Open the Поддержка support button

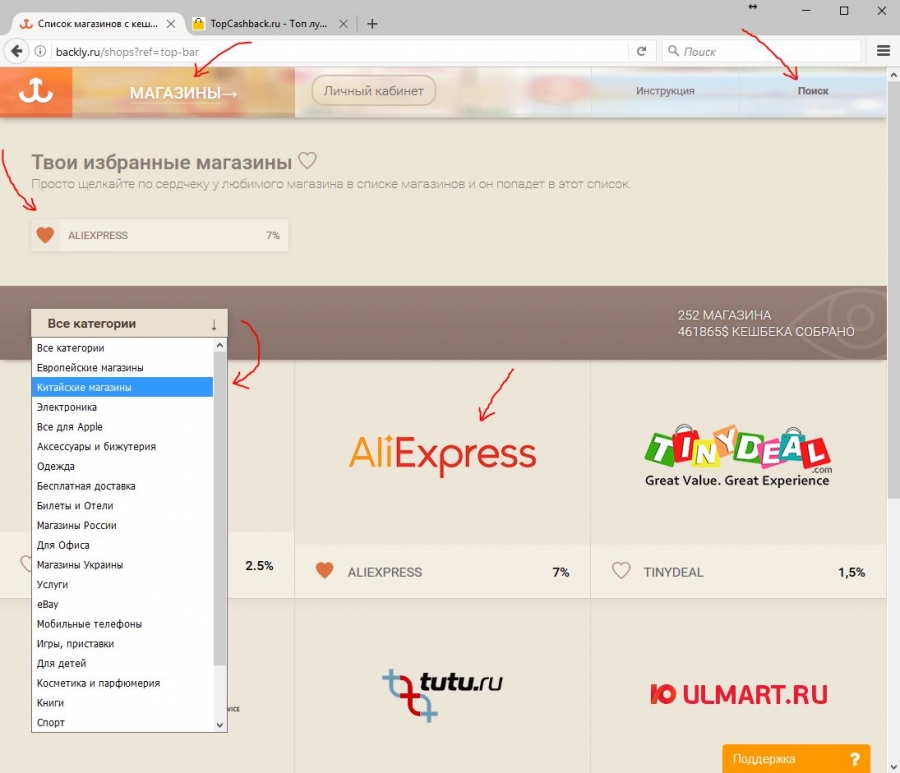(796, 759)
